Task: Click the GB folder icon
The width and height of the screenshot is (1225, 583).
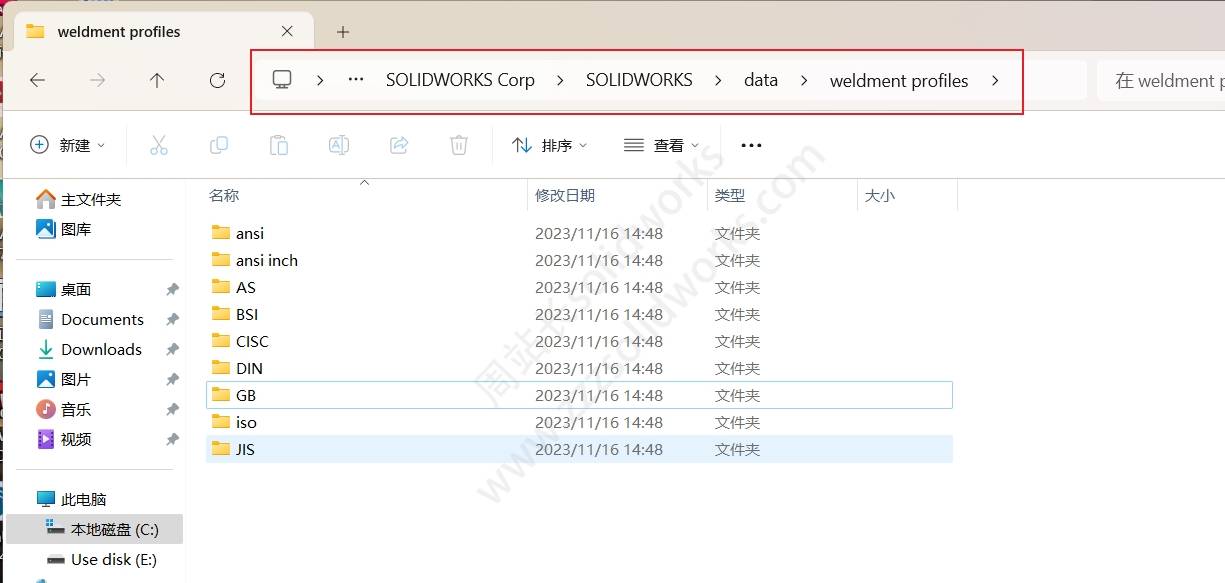Action: [221, 395]
